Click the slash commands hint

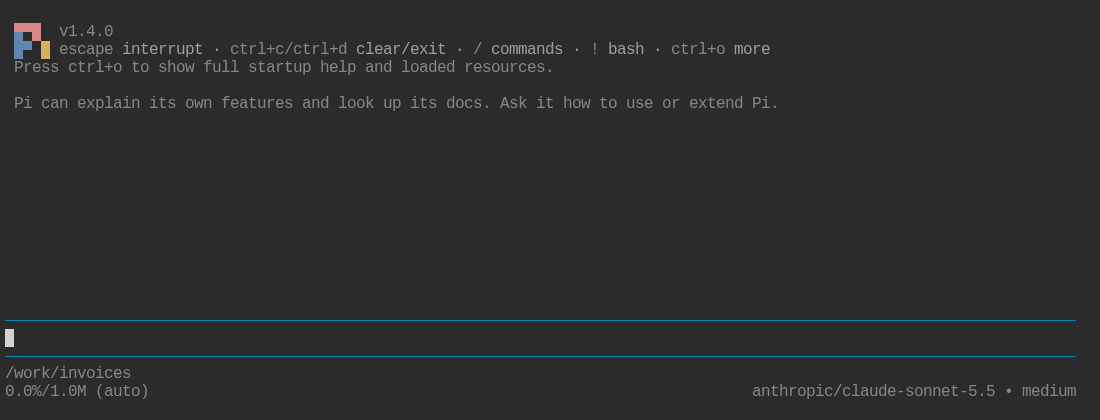point(518,50)
